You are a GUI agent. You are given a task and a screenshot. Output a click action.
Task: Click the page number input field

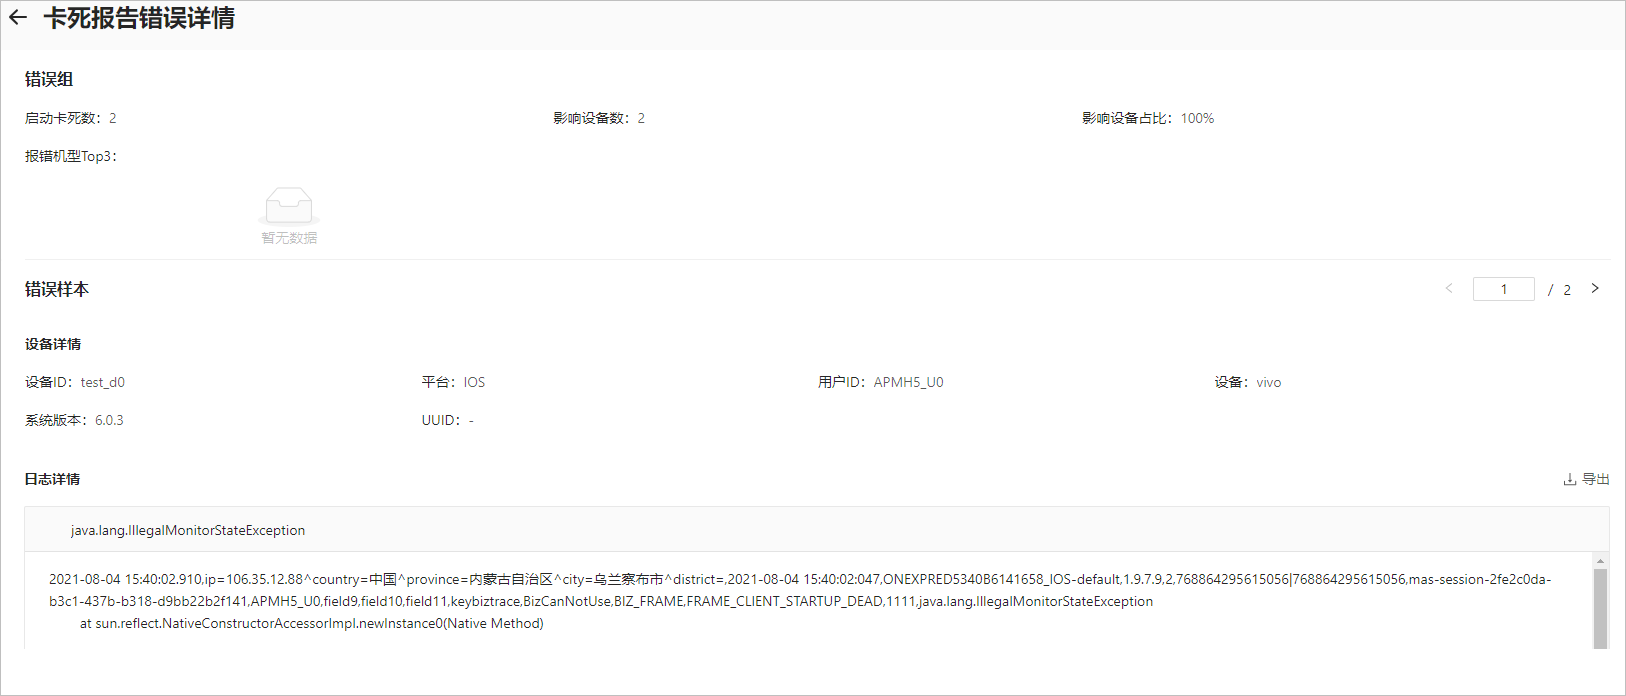coord(1503,289)
